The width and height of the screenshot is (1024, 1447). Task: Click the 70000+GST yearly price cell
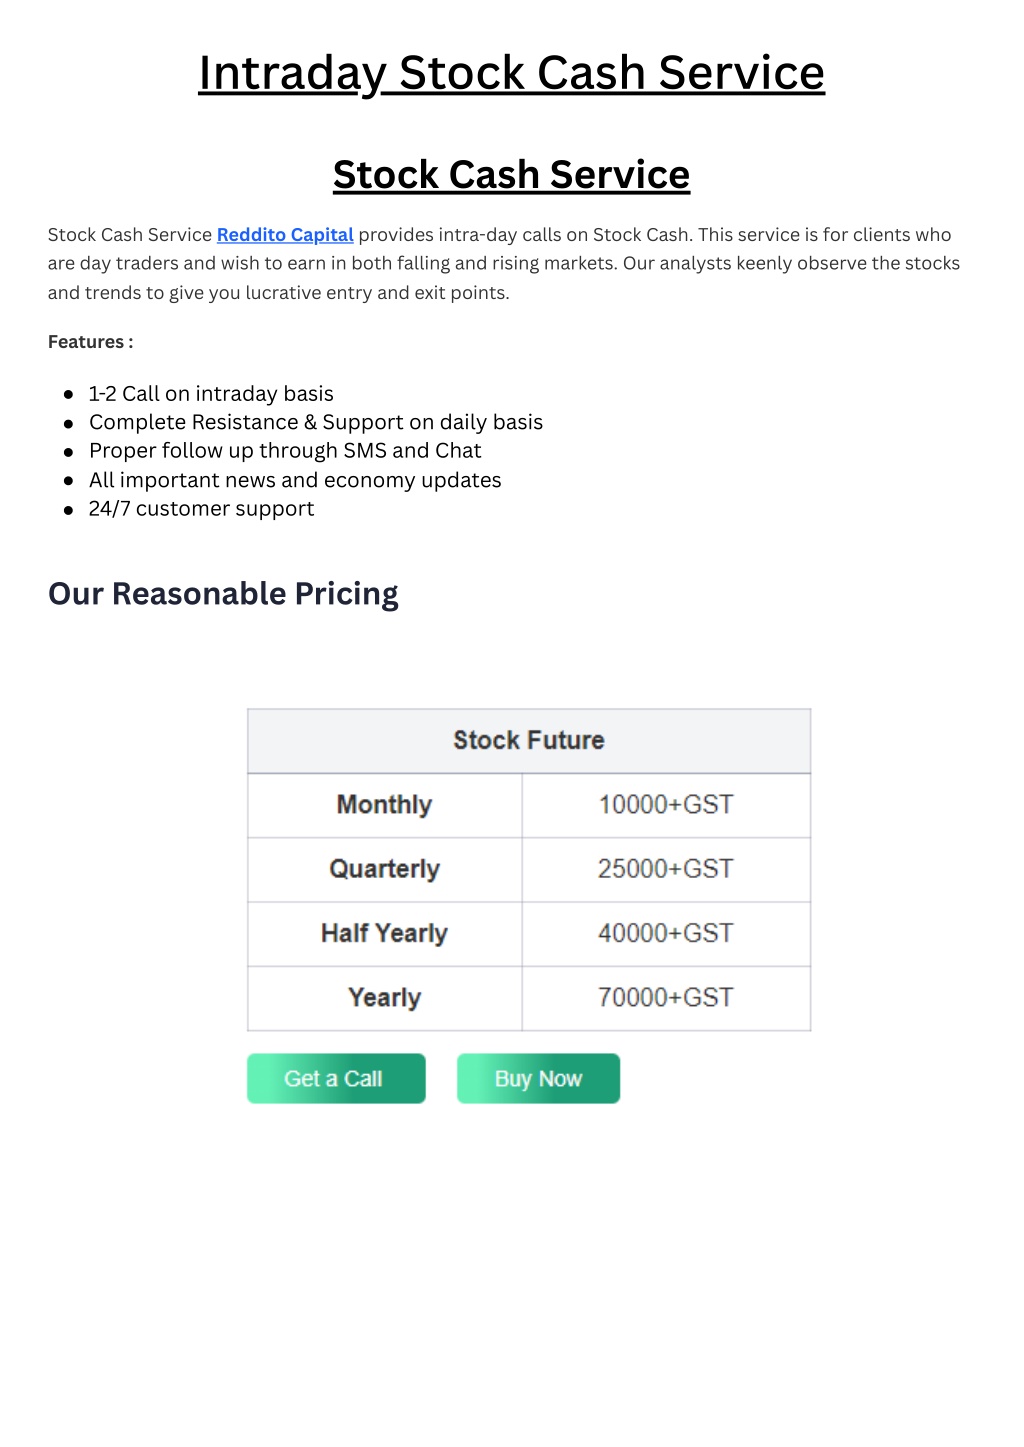tap(666, 998)
